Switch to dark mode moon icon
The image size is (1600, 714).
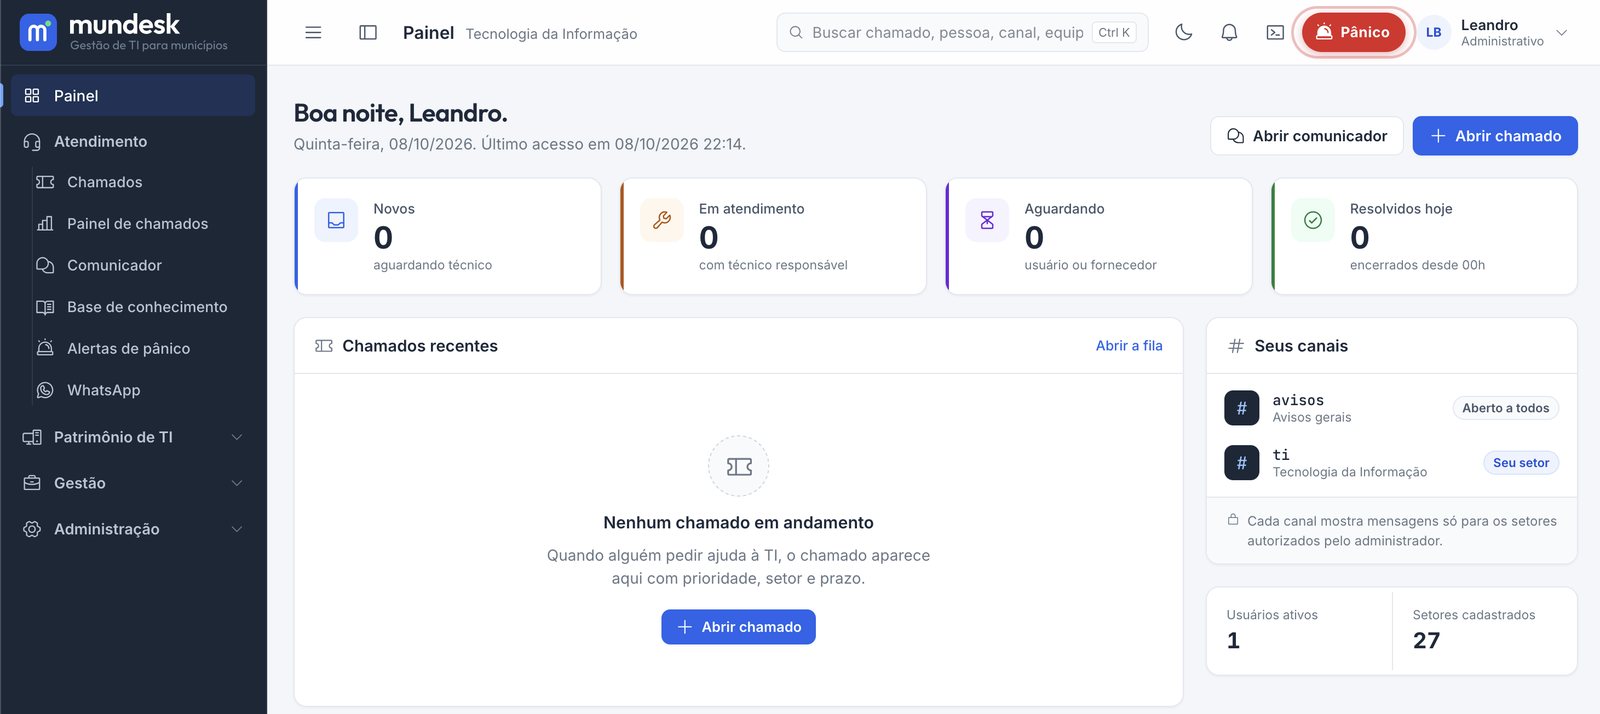coord(1184,32)
